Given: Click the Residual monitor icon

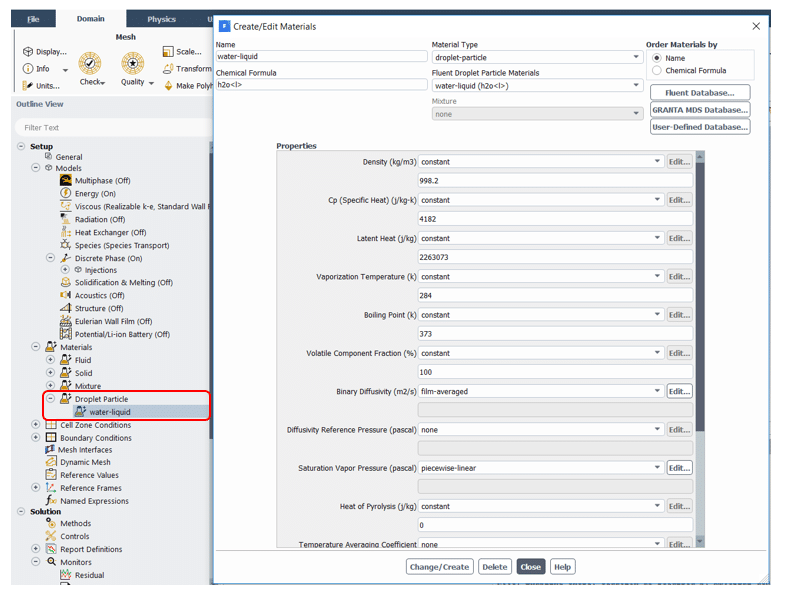Looking at the screenshot, I should point(66,576).
